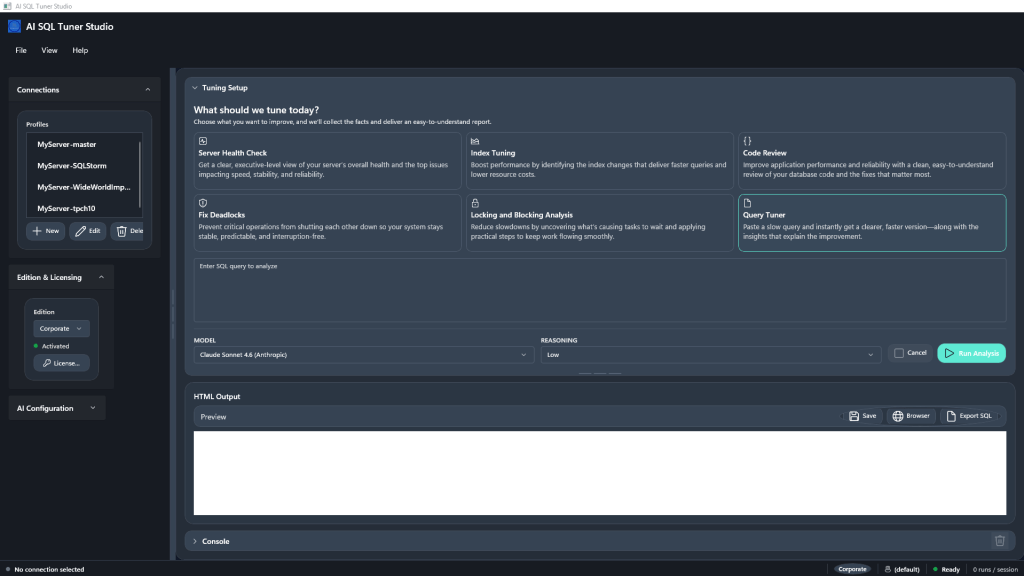This screenshot has width=1024, height=576.
Task: Collapse the Edition & Licensing panel
Action: [x=101, y=278]
